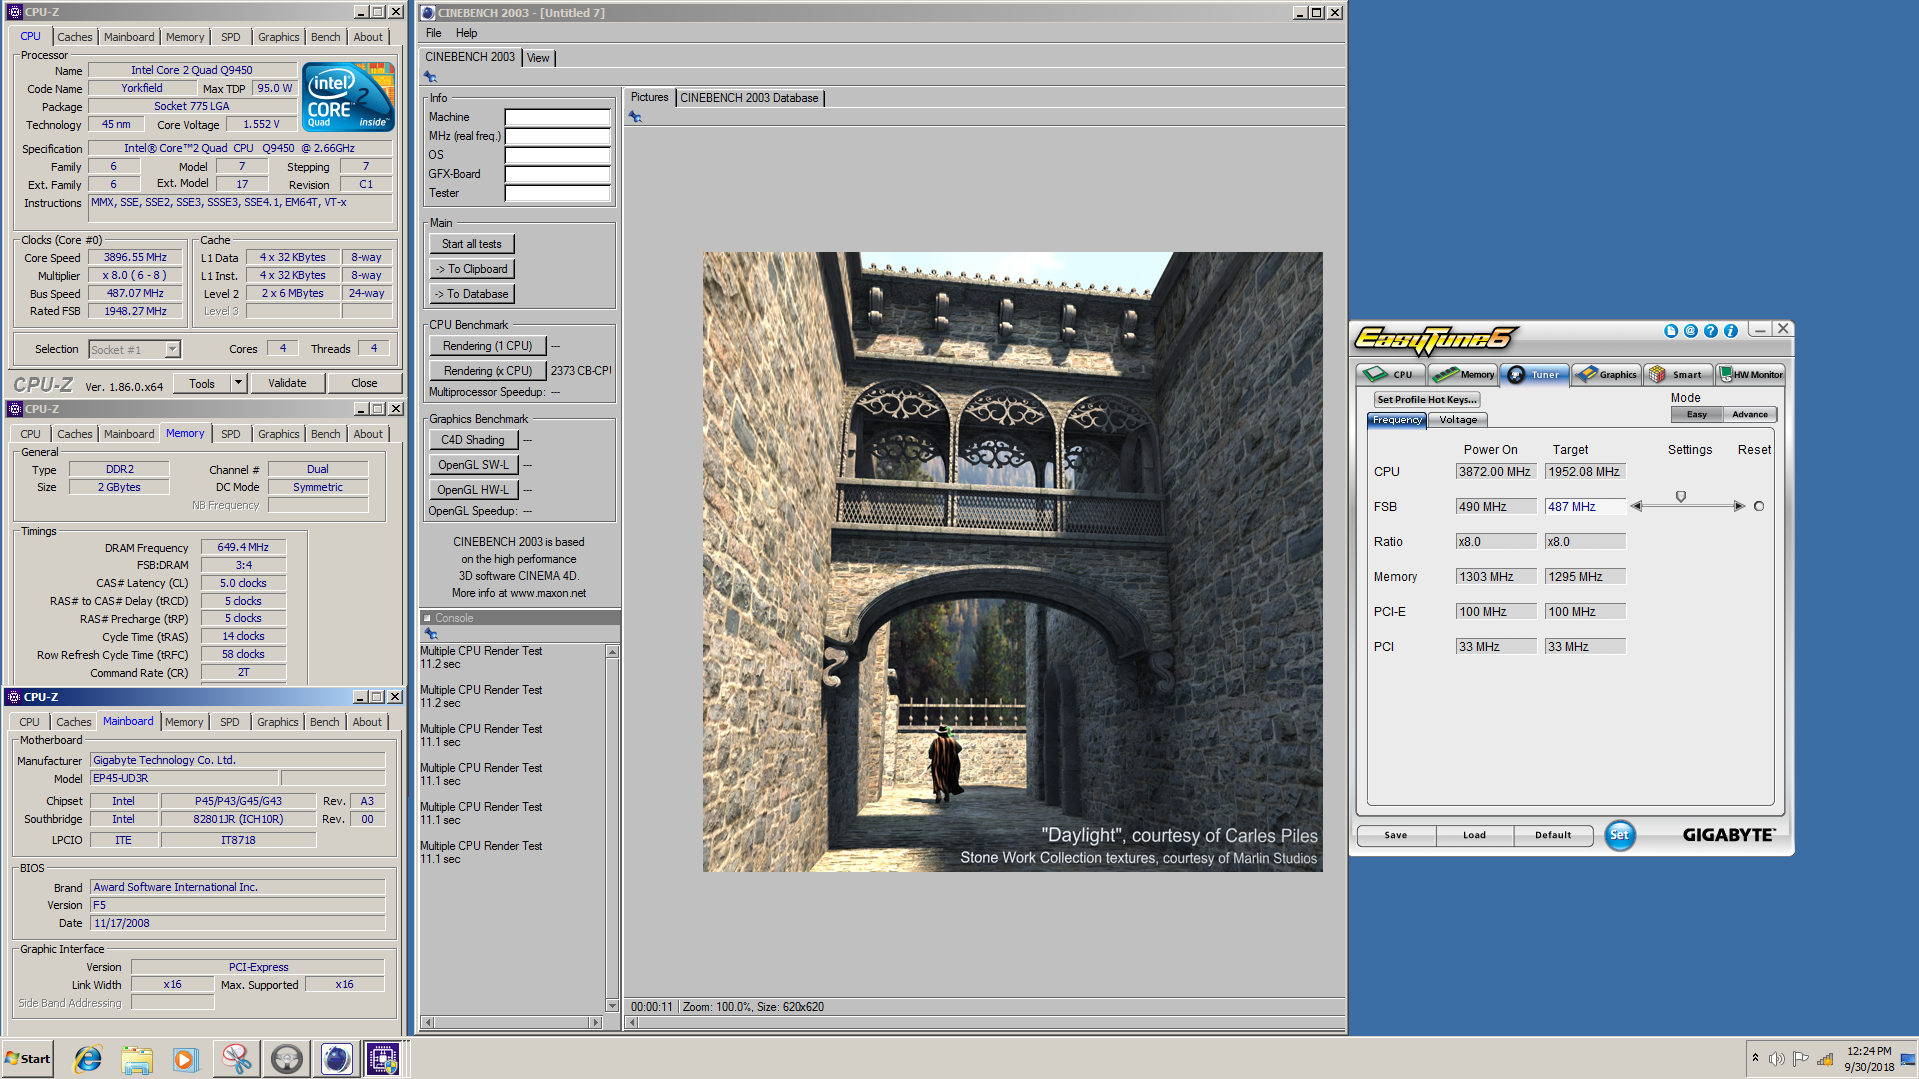
Task: Open the Memory tab in EasyTune6
Action: point(1463,375)
